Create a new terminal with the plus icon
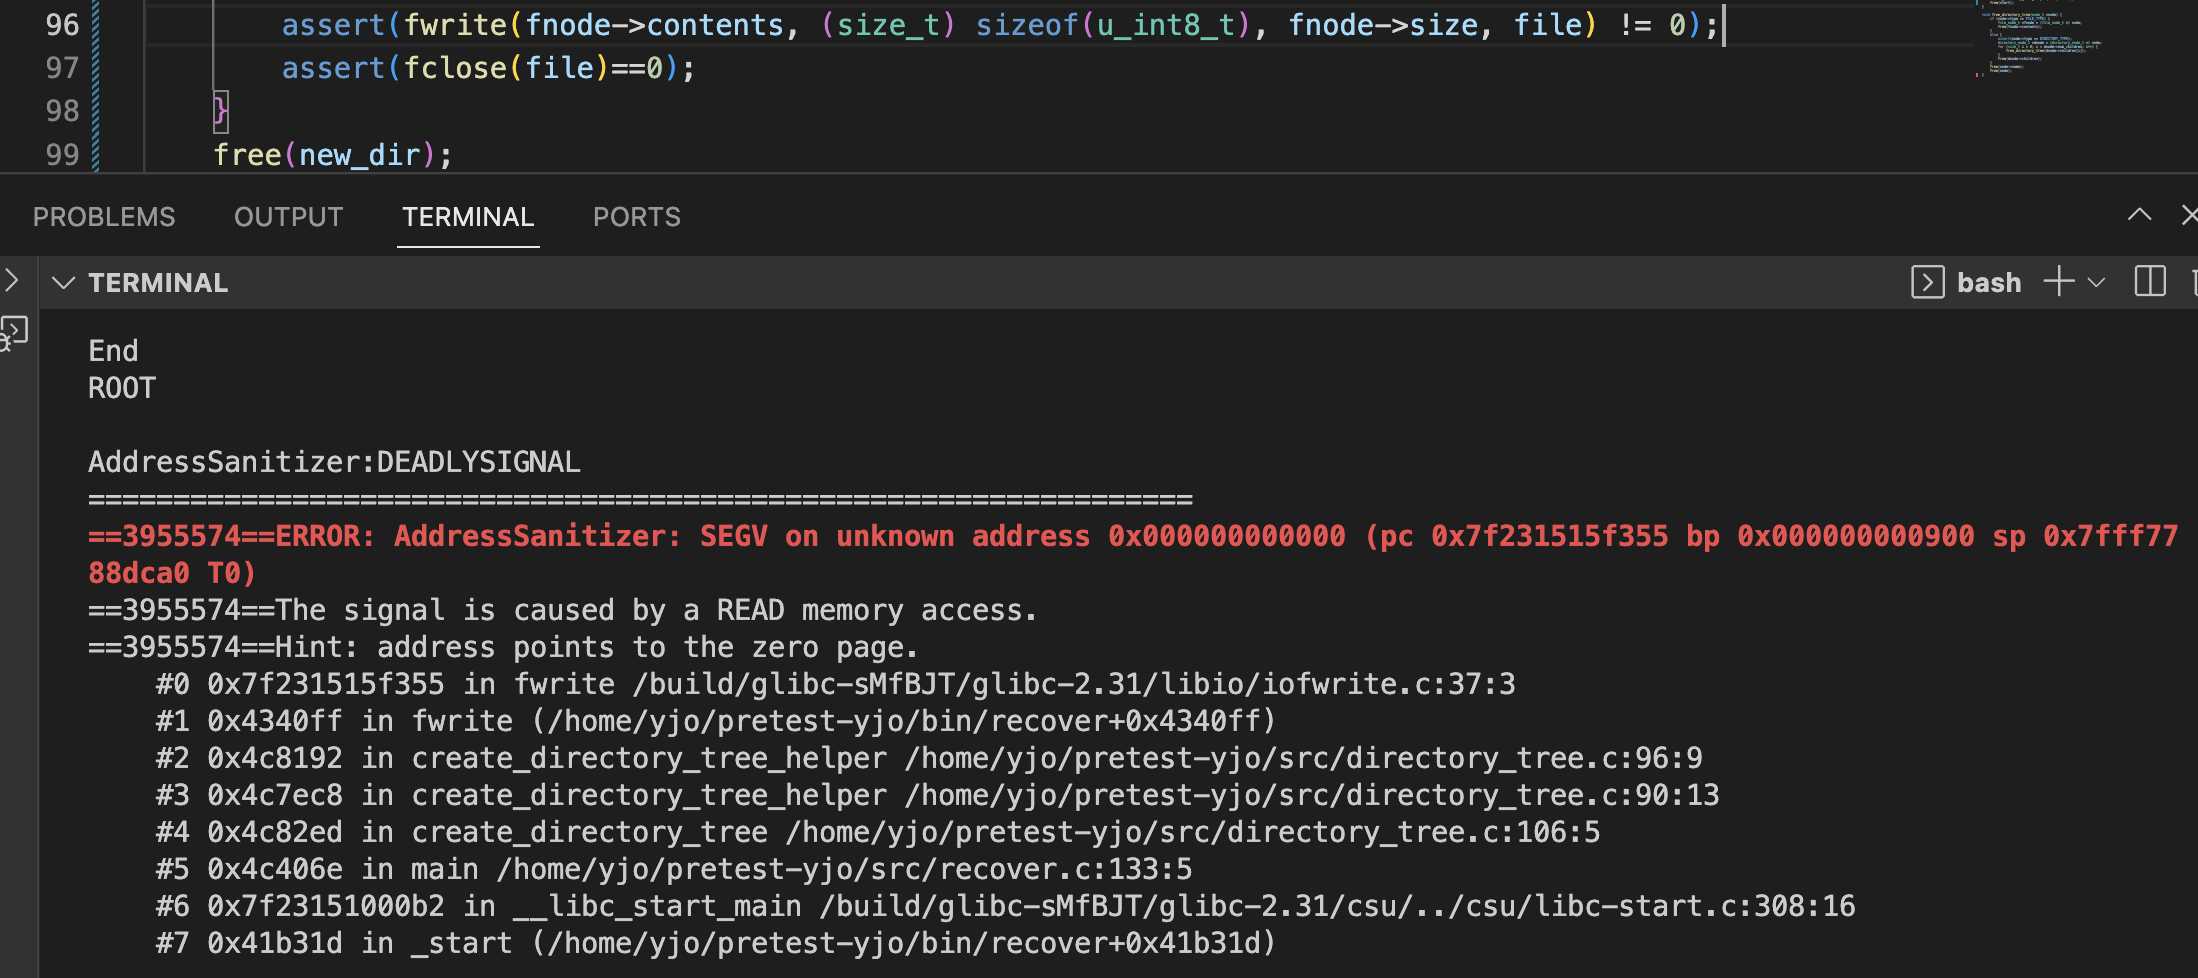Viewport: 2198px width, 978px height. pyautogui.click(x=2058, y=282)
